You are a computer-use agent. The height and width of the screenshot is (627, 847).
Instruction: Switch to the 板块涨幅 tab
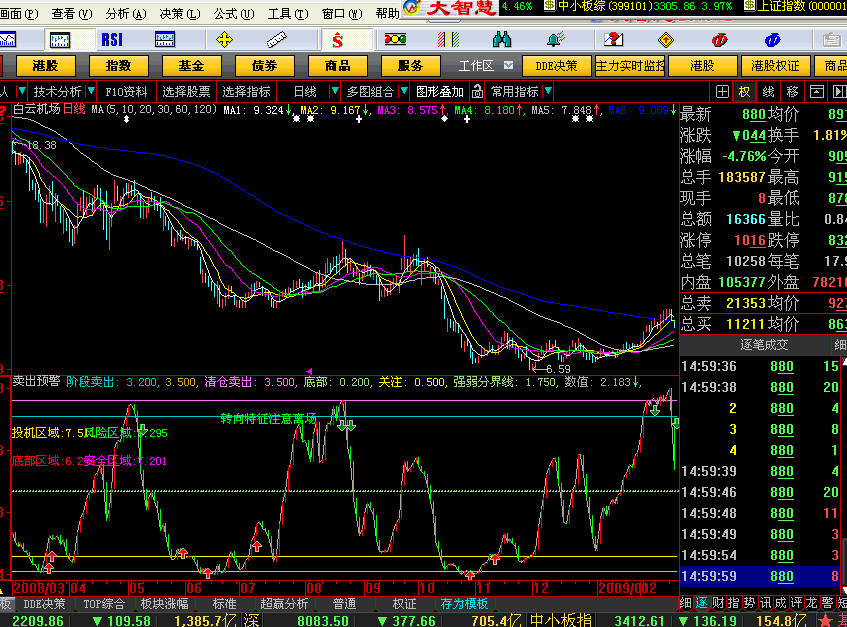click(164, 604)
